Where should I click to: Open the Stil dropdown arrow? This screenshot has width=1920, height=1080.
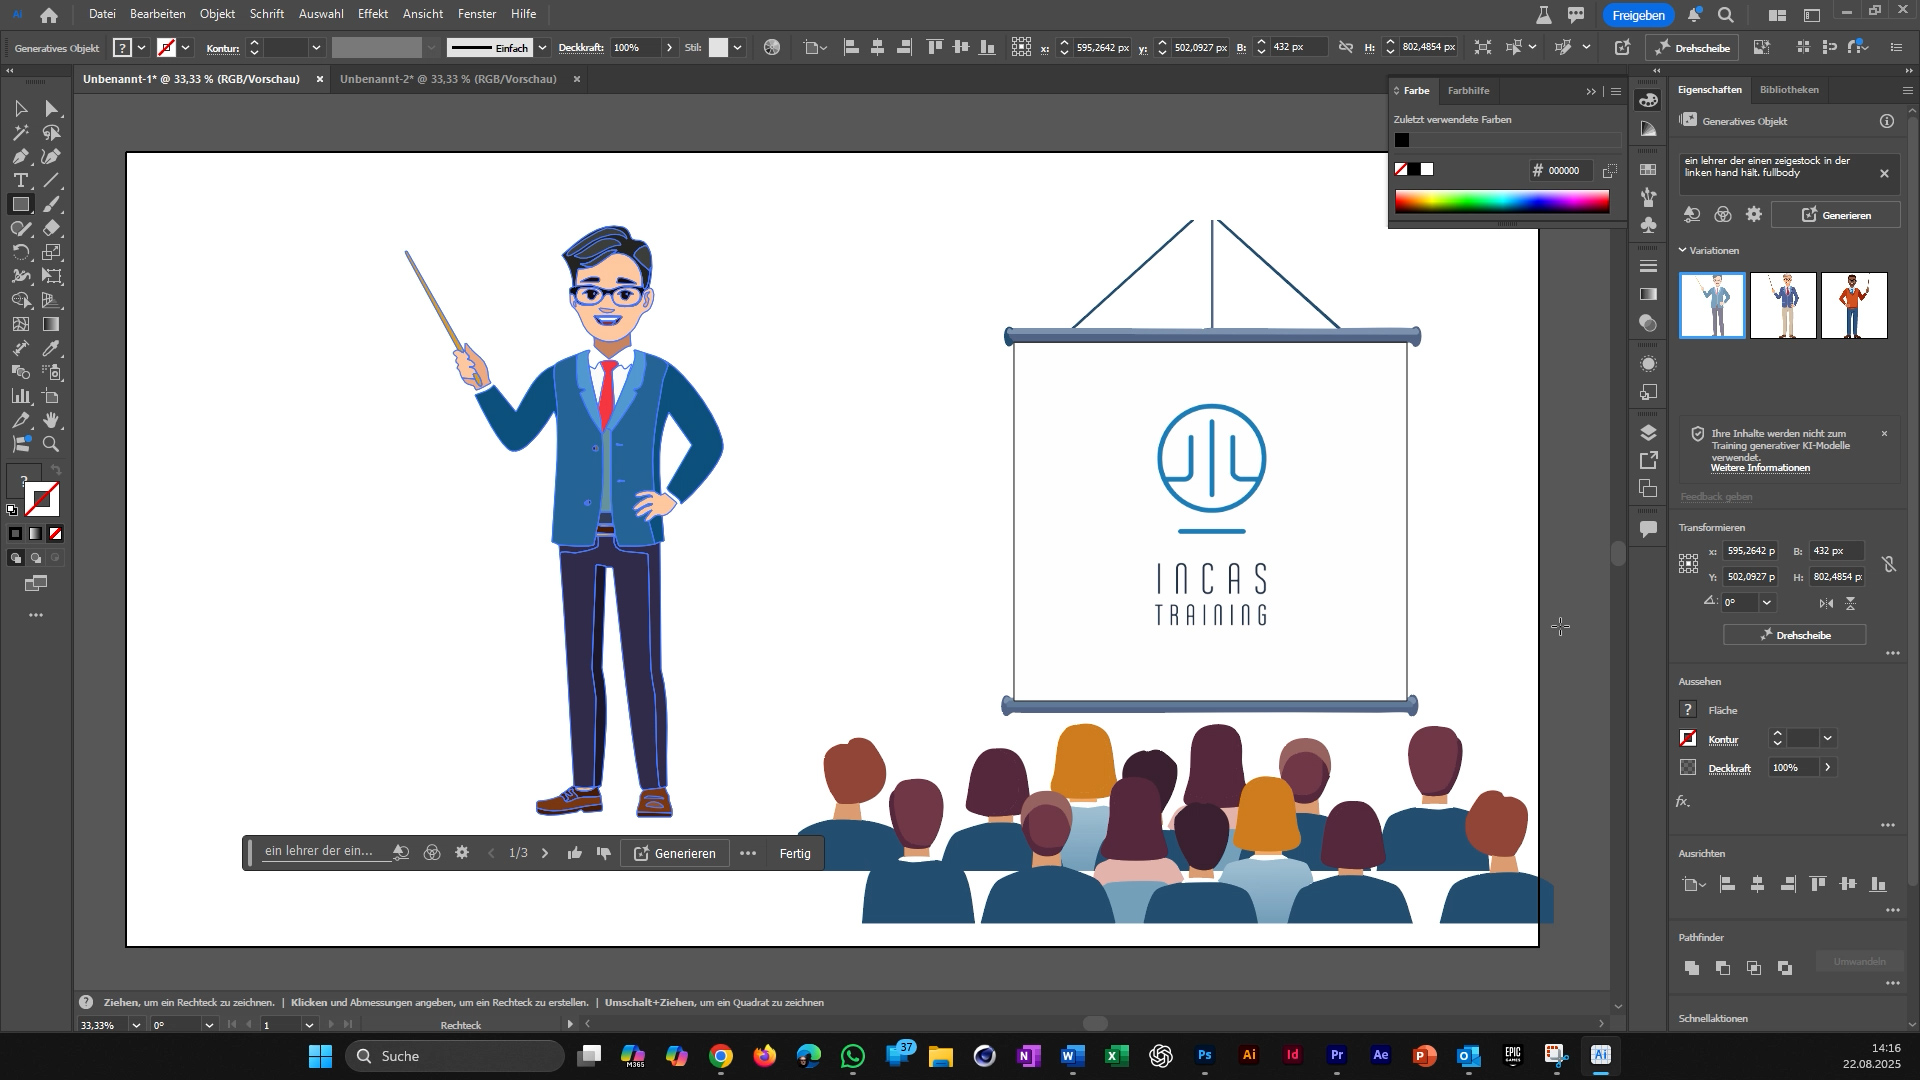click(738, 47)
